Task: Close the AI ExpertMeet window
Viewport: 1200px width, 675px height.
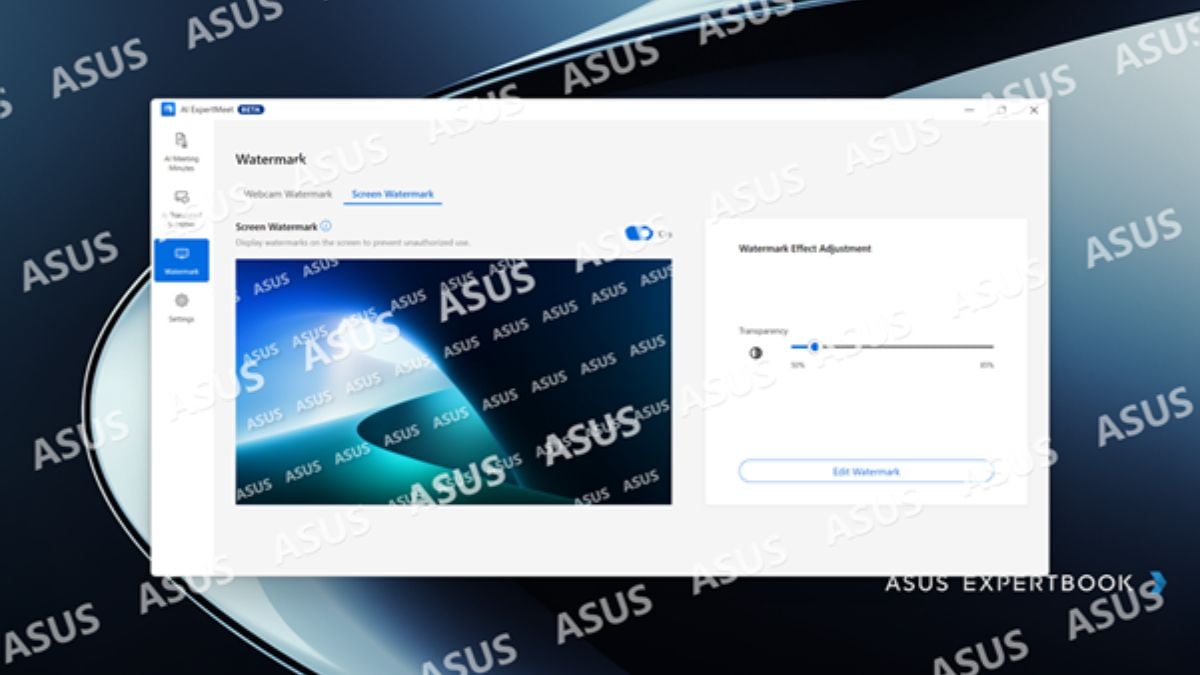Action: [x=1033, y=110]
